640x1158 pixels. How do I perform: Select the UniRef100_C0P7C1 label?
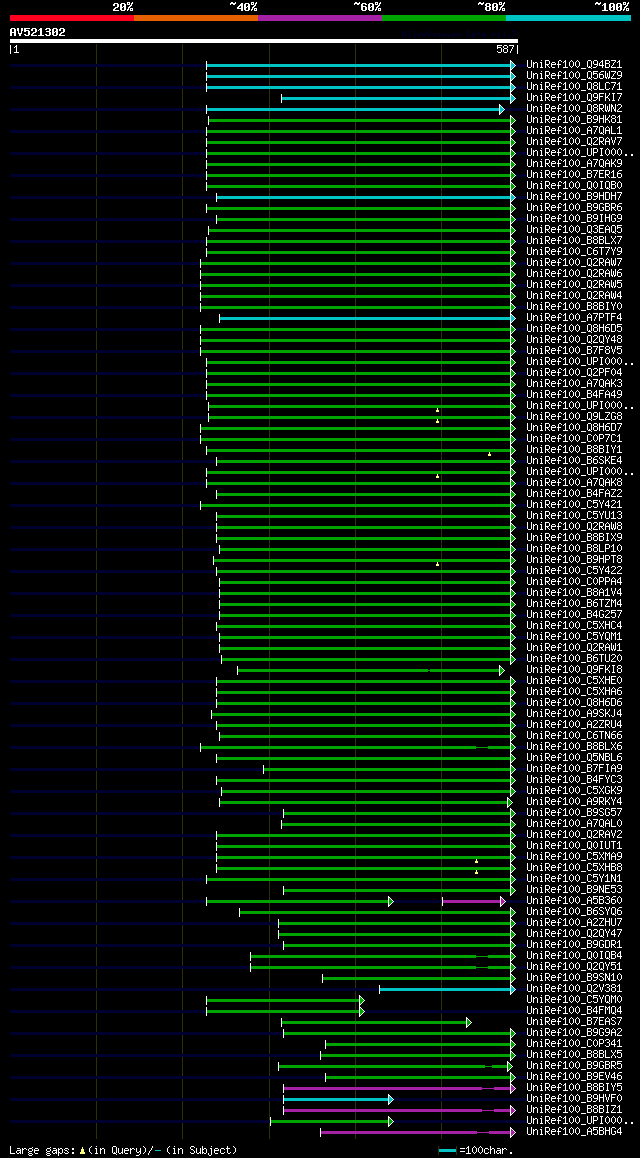[574, 439]
